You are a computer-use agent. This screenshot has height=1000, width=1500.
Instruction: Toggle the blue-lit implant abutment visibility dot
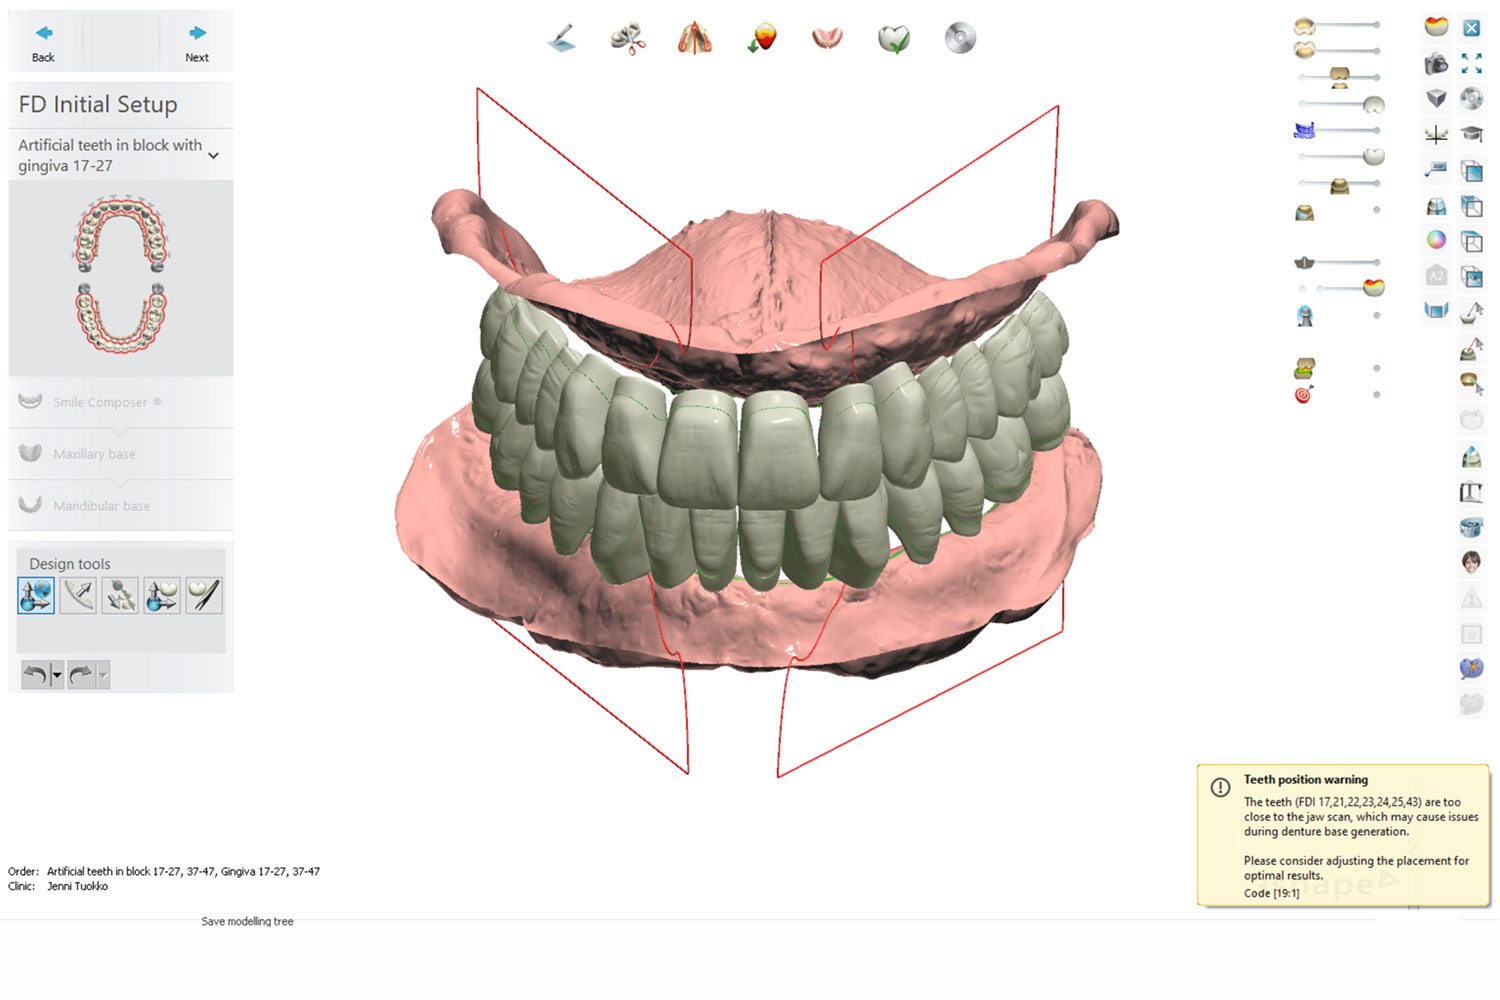1377,316
